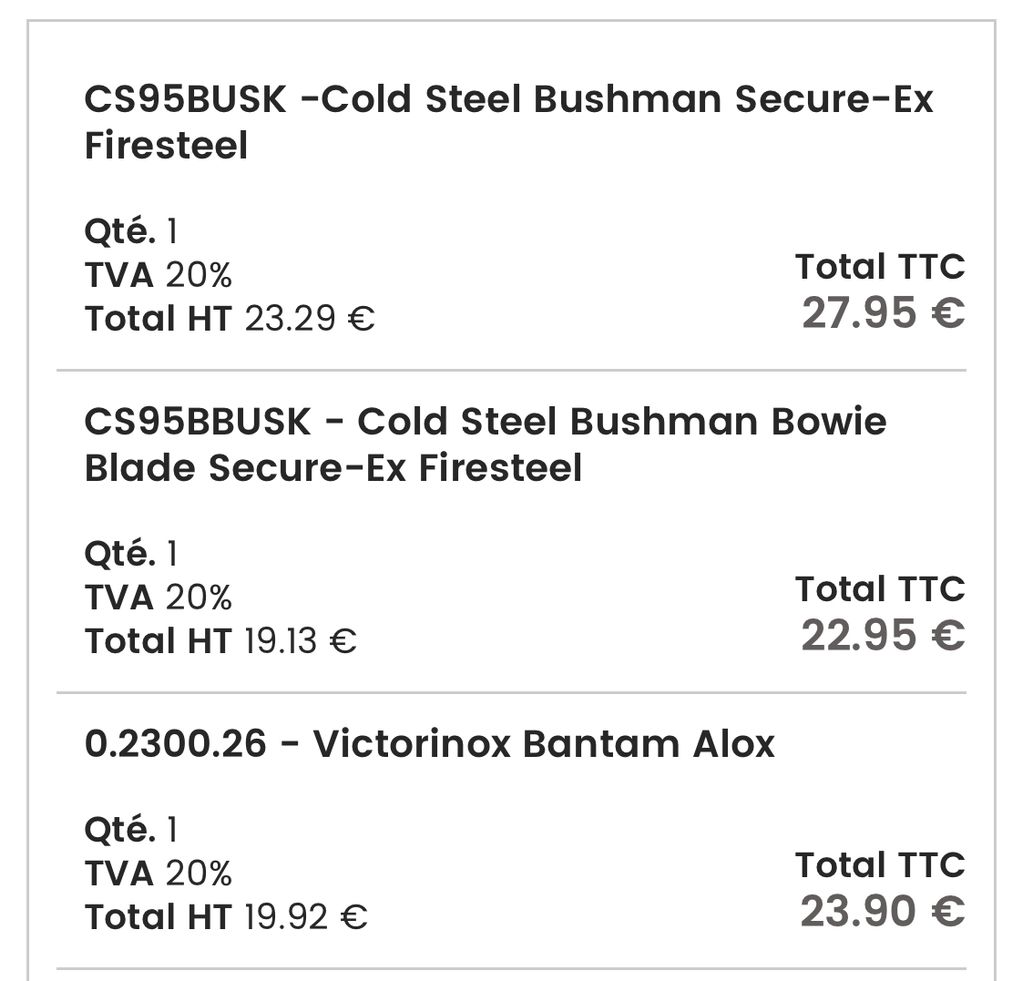Click the Total HT 19.92 € amount
The width and height of the screenshot is (1024, 981).
pos(305,917)
